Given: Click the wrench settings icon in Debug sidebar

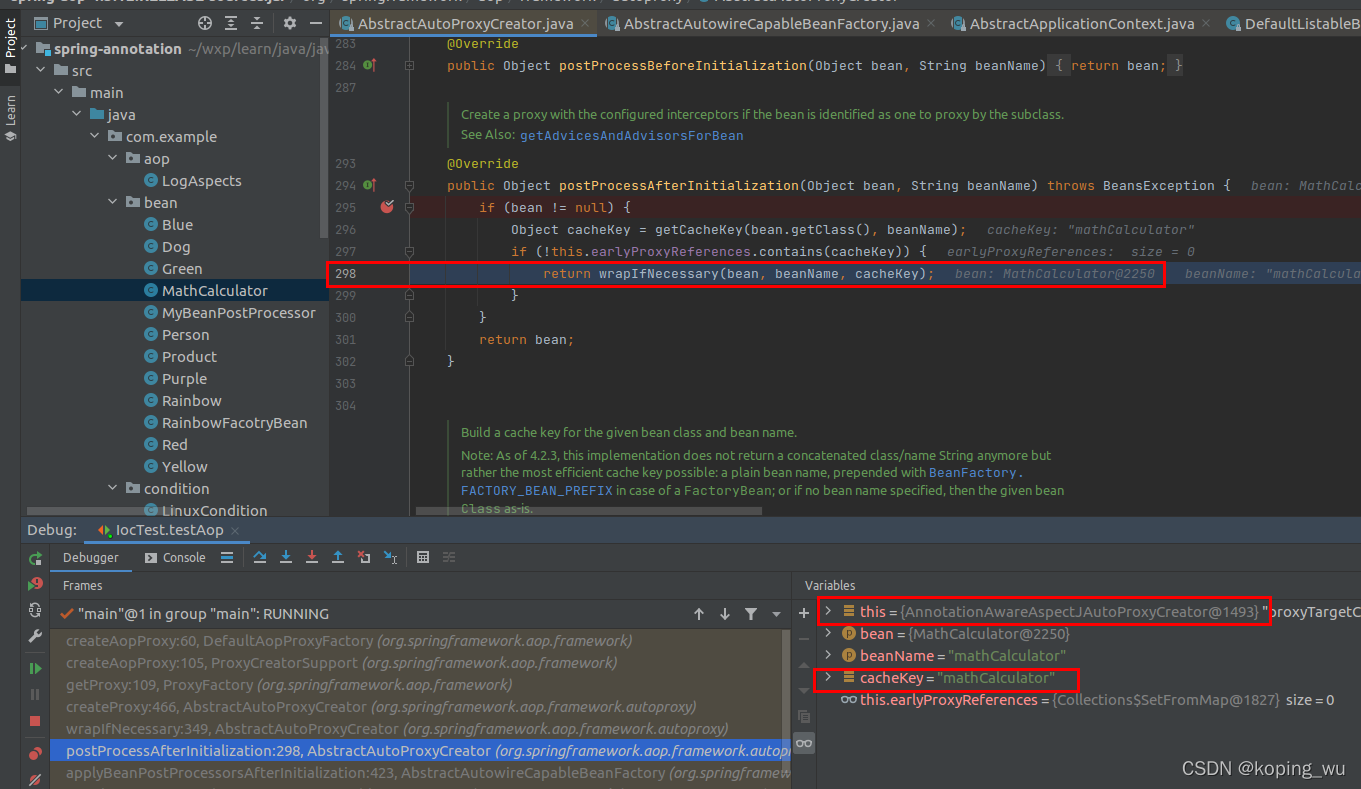Looking at the screenshot, I should click(35, 636).
